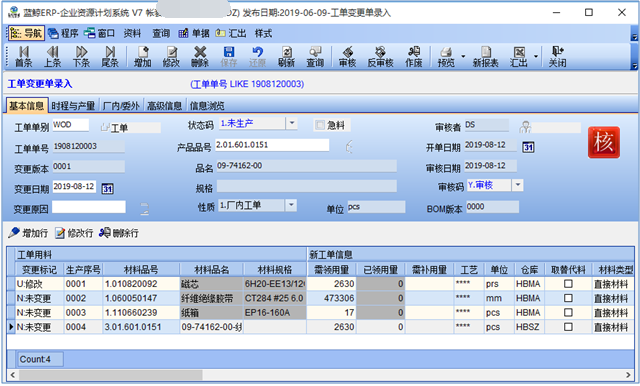Click the 还原 undo toolbar icon
The width and height of the screenshot is (640, 386).
(x=257, y=56)
